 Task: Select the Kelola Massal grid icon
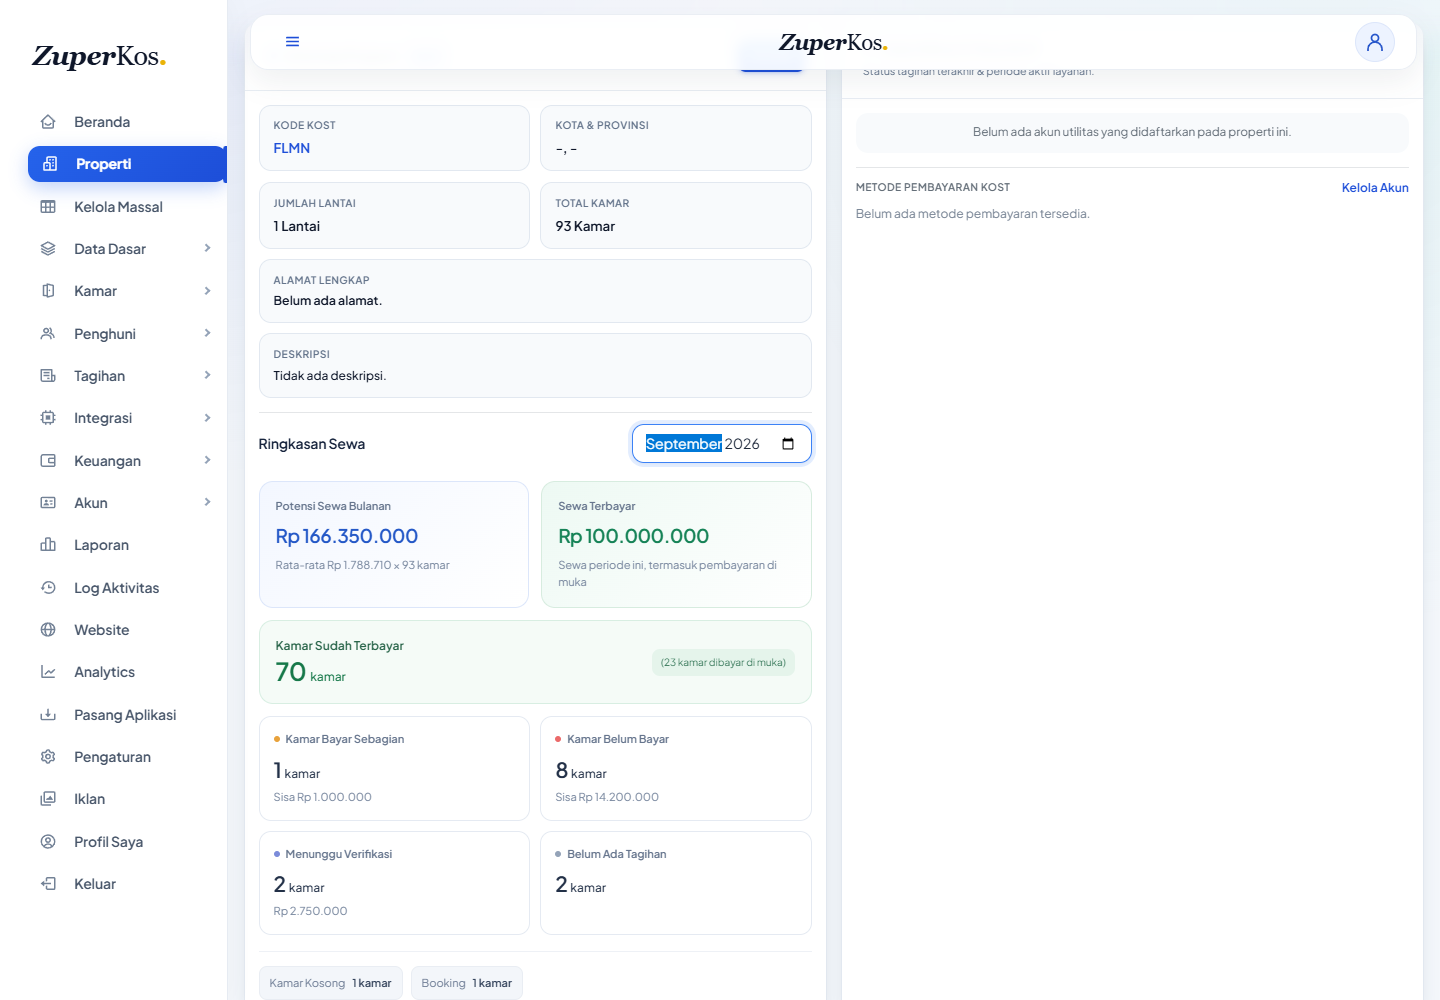point(48,207)
